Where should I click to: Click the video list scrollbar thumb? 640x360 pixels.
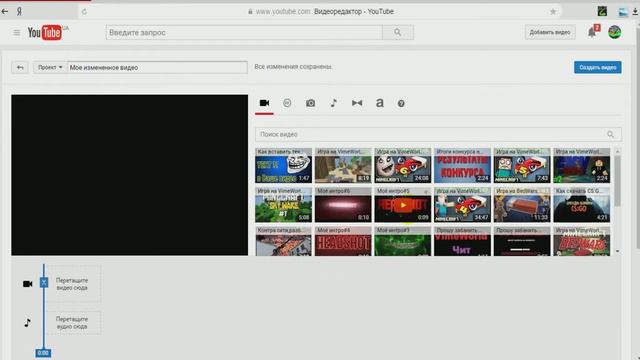coord(617,181)
